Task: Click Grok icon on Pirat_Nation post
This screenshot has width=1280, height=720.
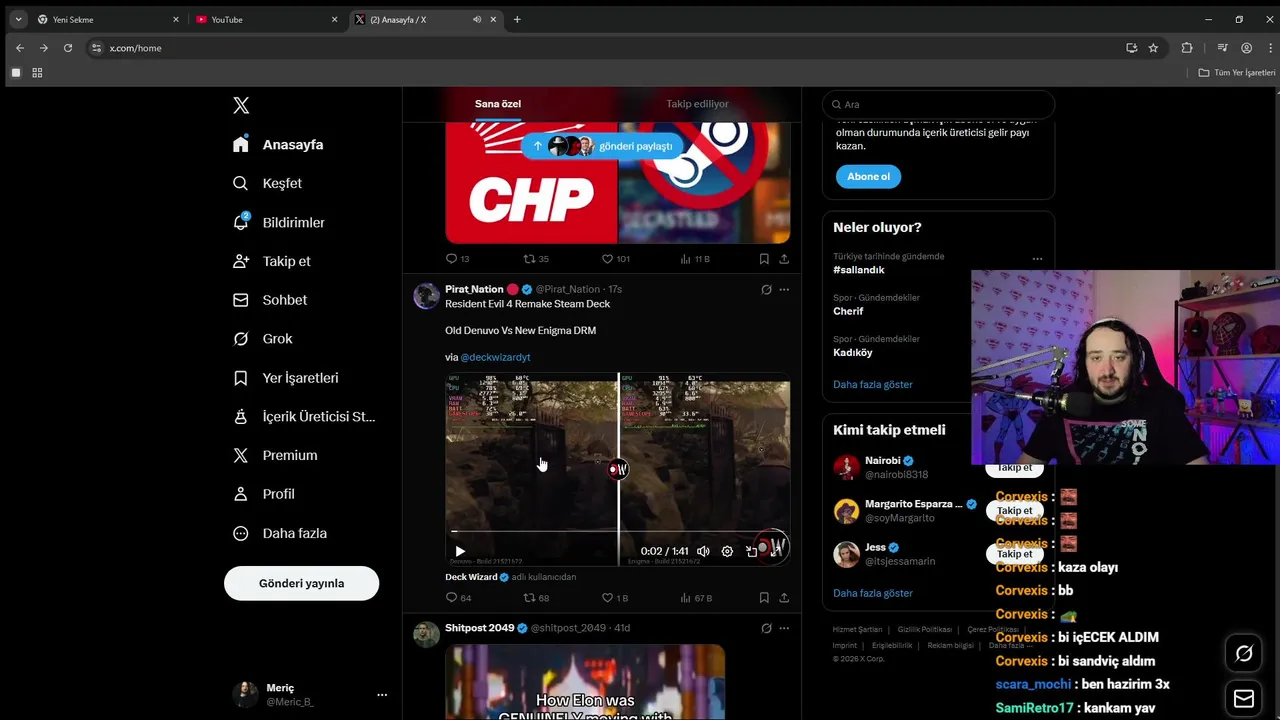Action: 766,290
